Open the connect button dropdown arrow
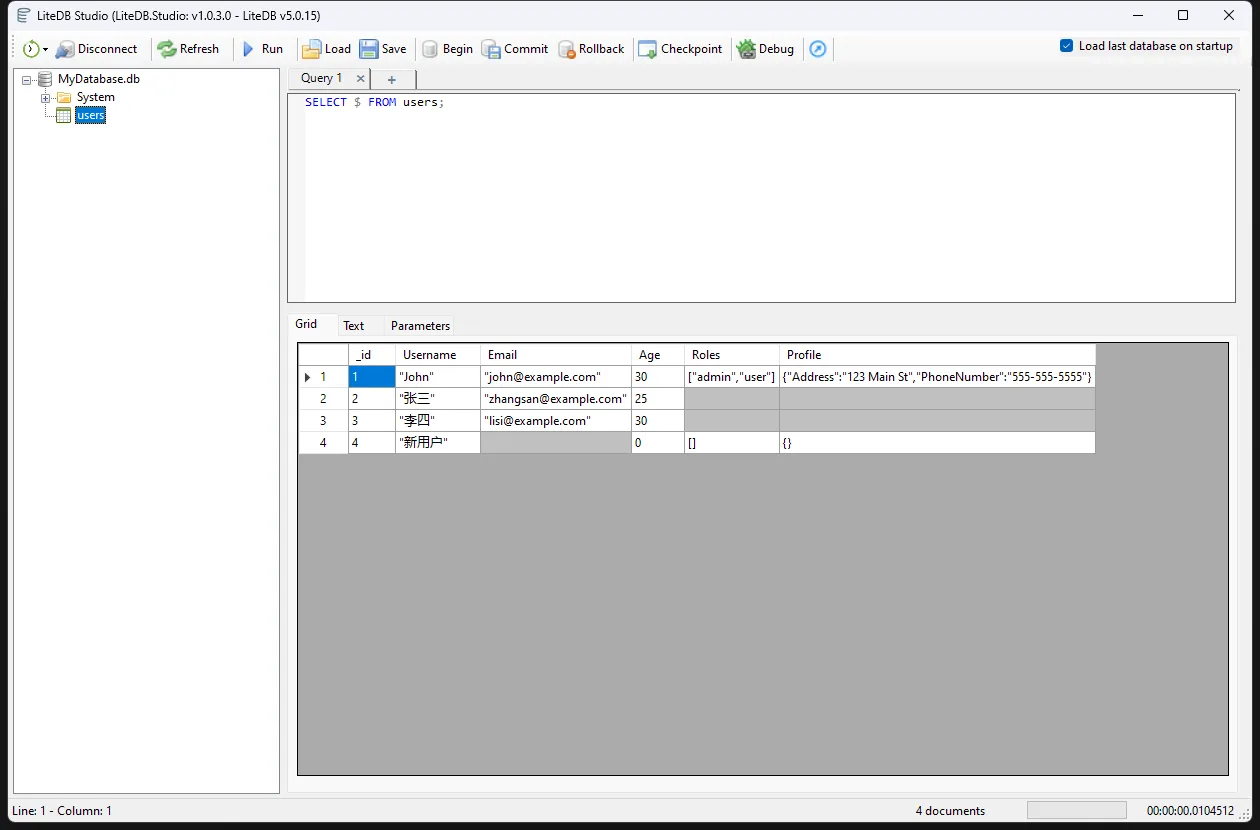1260x830 pixels. pyautogui.click(x=45, y=50)
